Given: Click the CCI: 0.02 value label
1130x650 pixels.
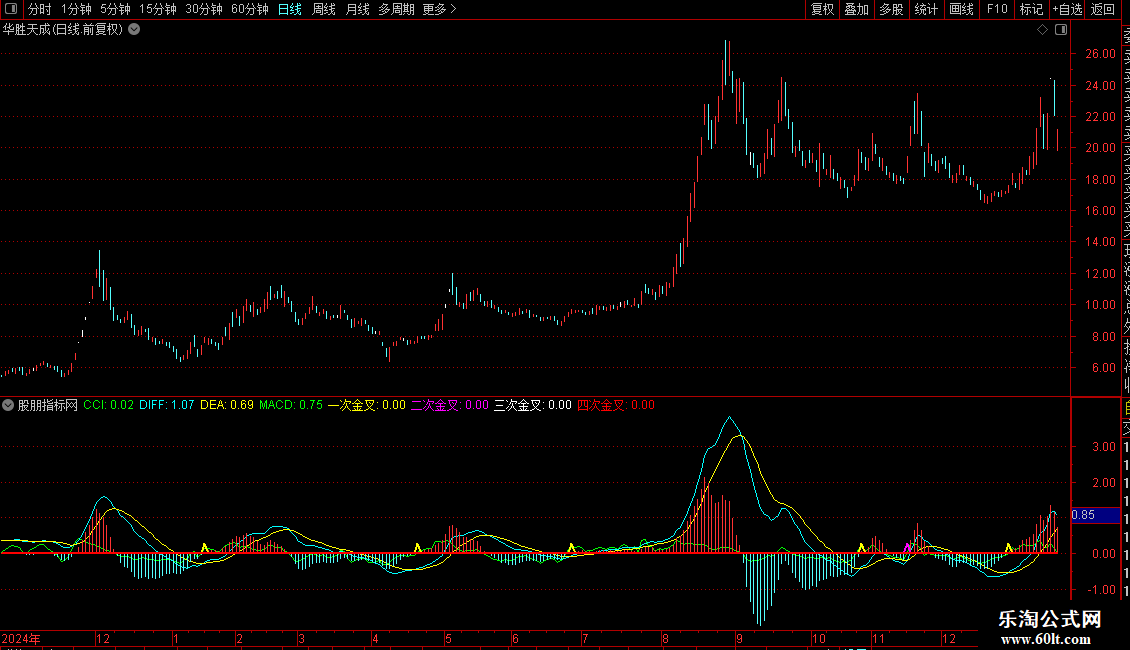Looking at the screenshot, I should [108, 405].
